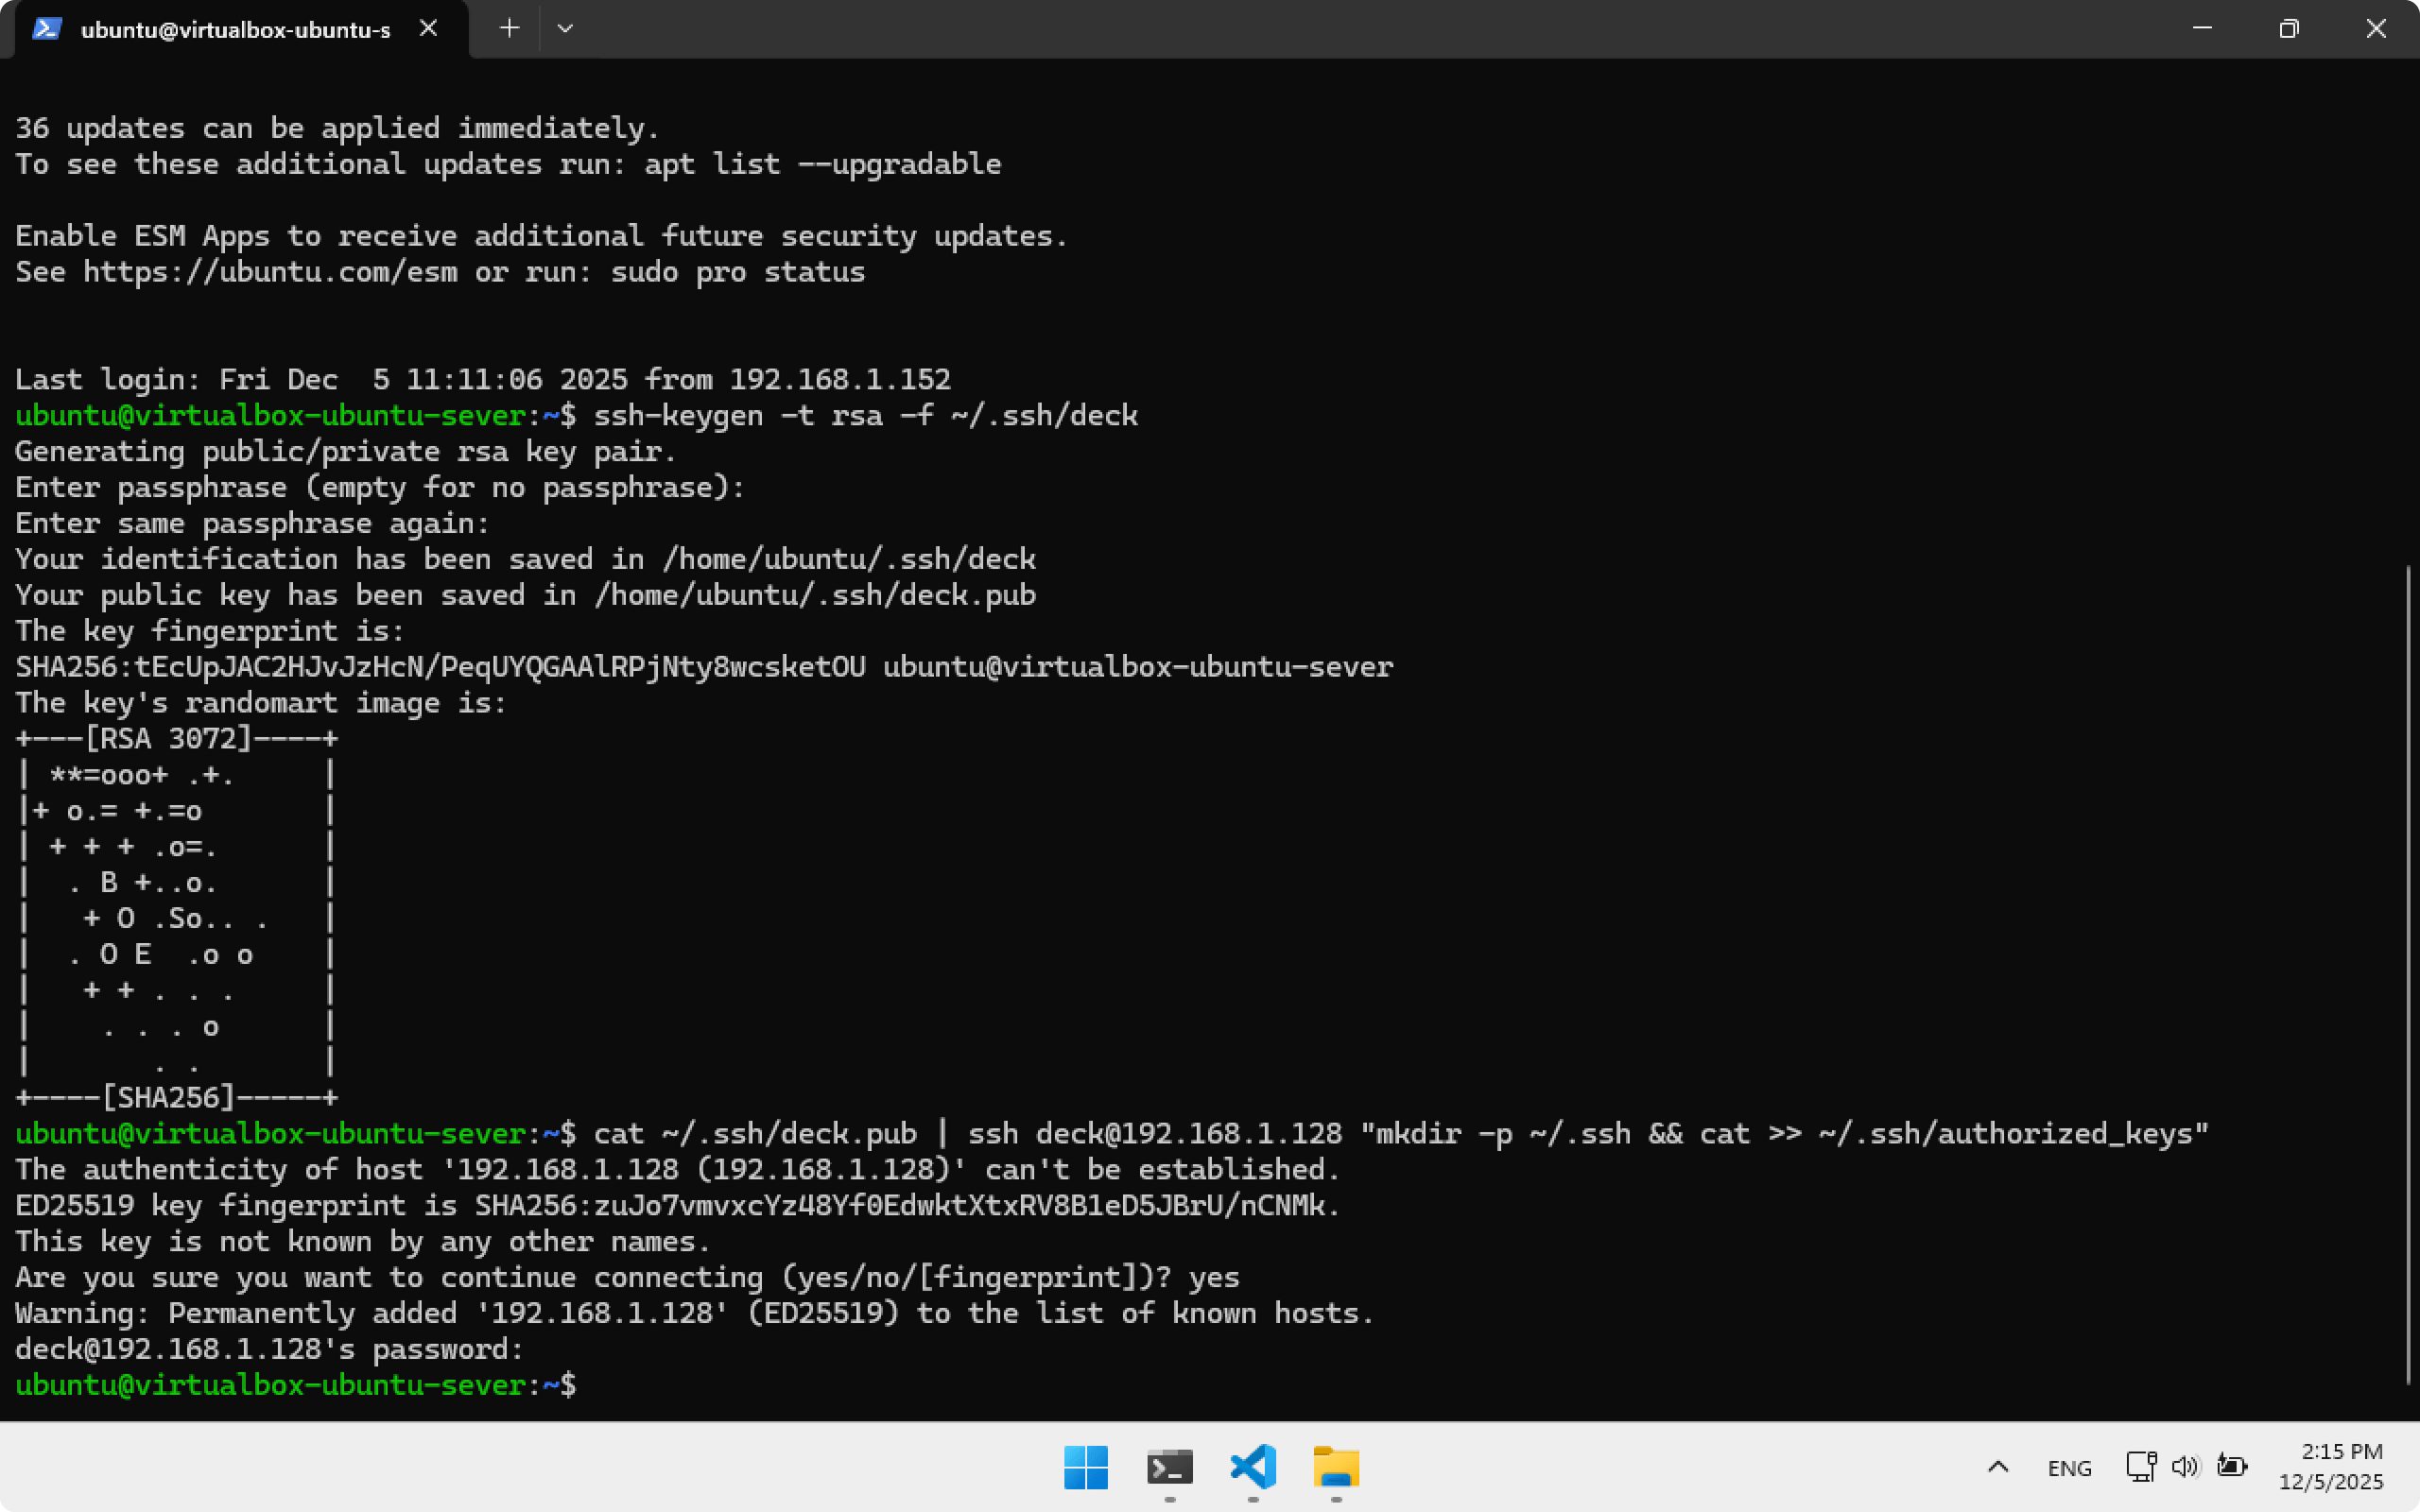2420x1512 pixels.
Task: Expand the new tab profile dropdown chevron
Action: click(x=565, y=28)
